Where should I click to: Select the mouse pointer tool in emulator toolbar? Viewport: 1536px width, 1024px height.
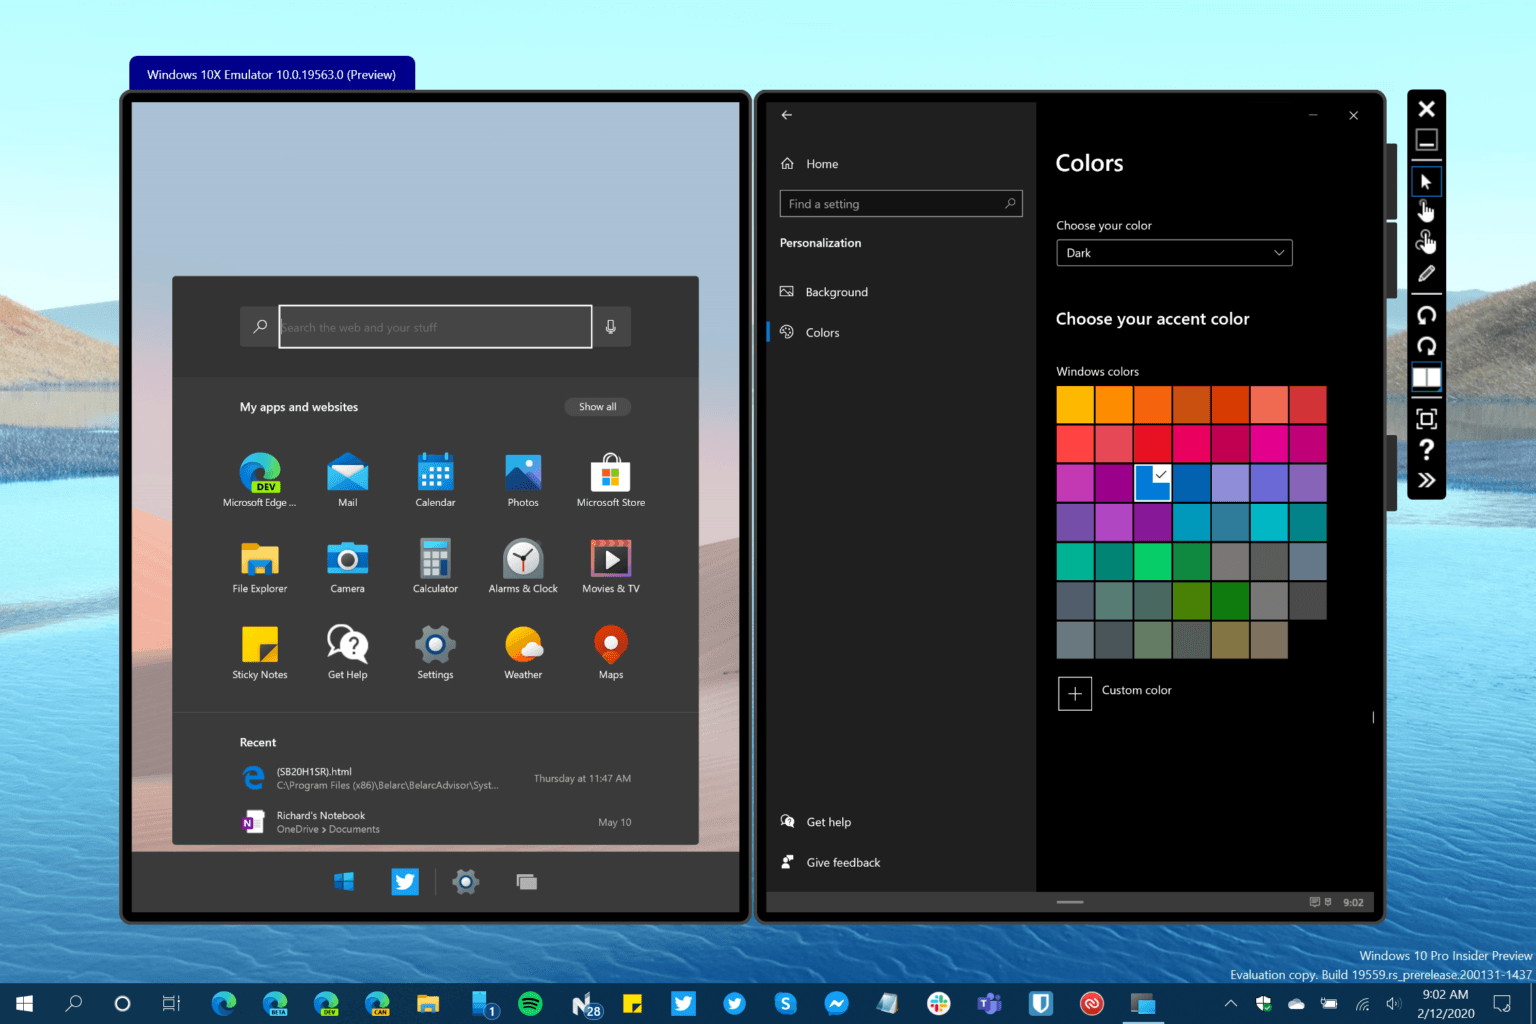(x=1426, y=181)
